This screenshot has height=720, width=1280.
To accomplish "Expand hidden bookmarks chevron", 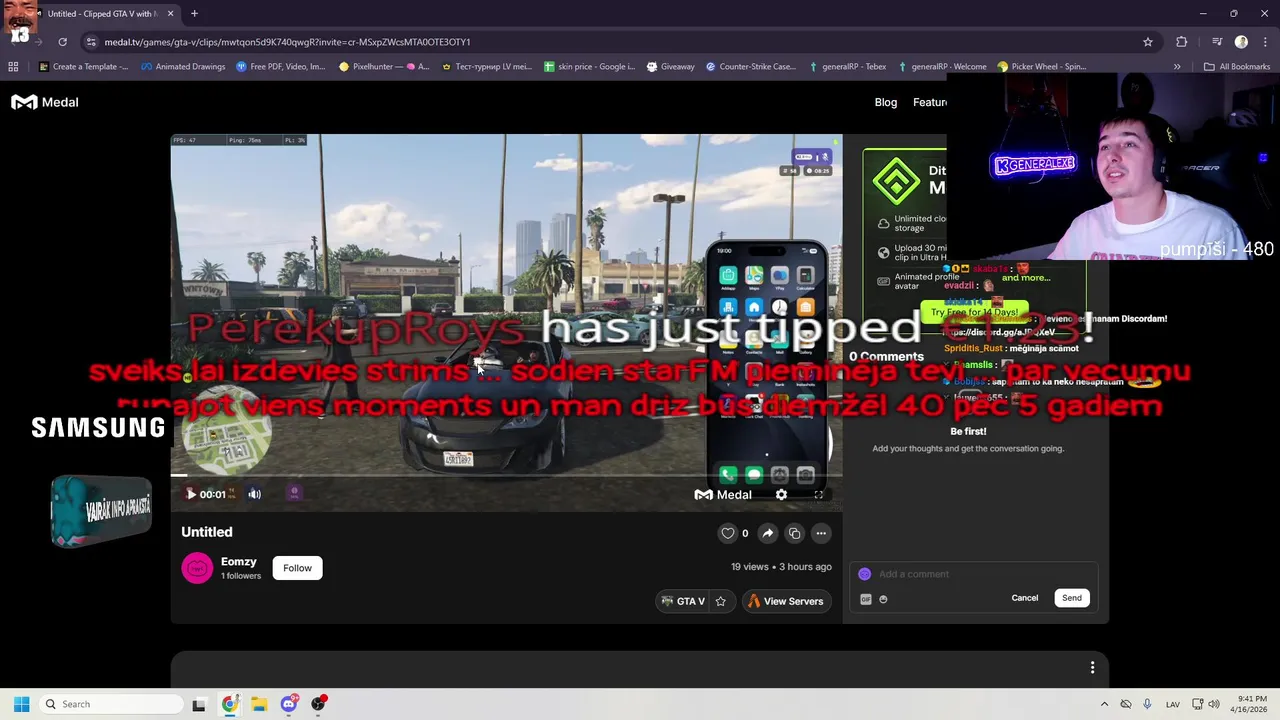I will [1177, 67].
